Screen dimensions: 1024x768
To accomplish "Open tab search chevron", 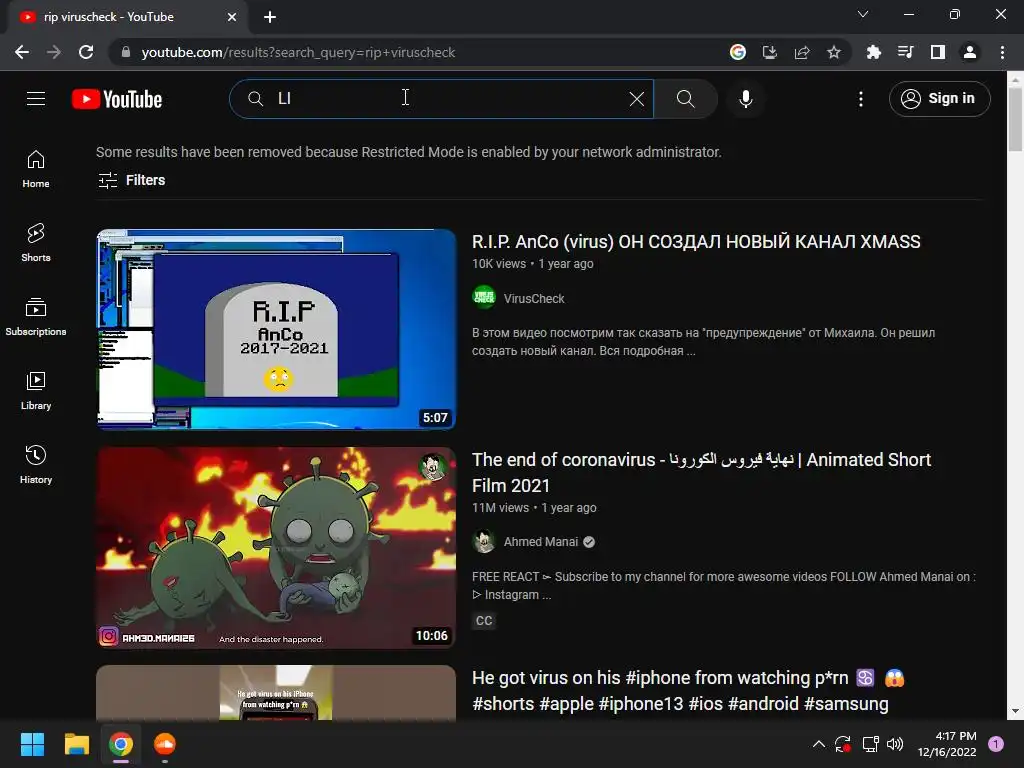I will (863, 14).
